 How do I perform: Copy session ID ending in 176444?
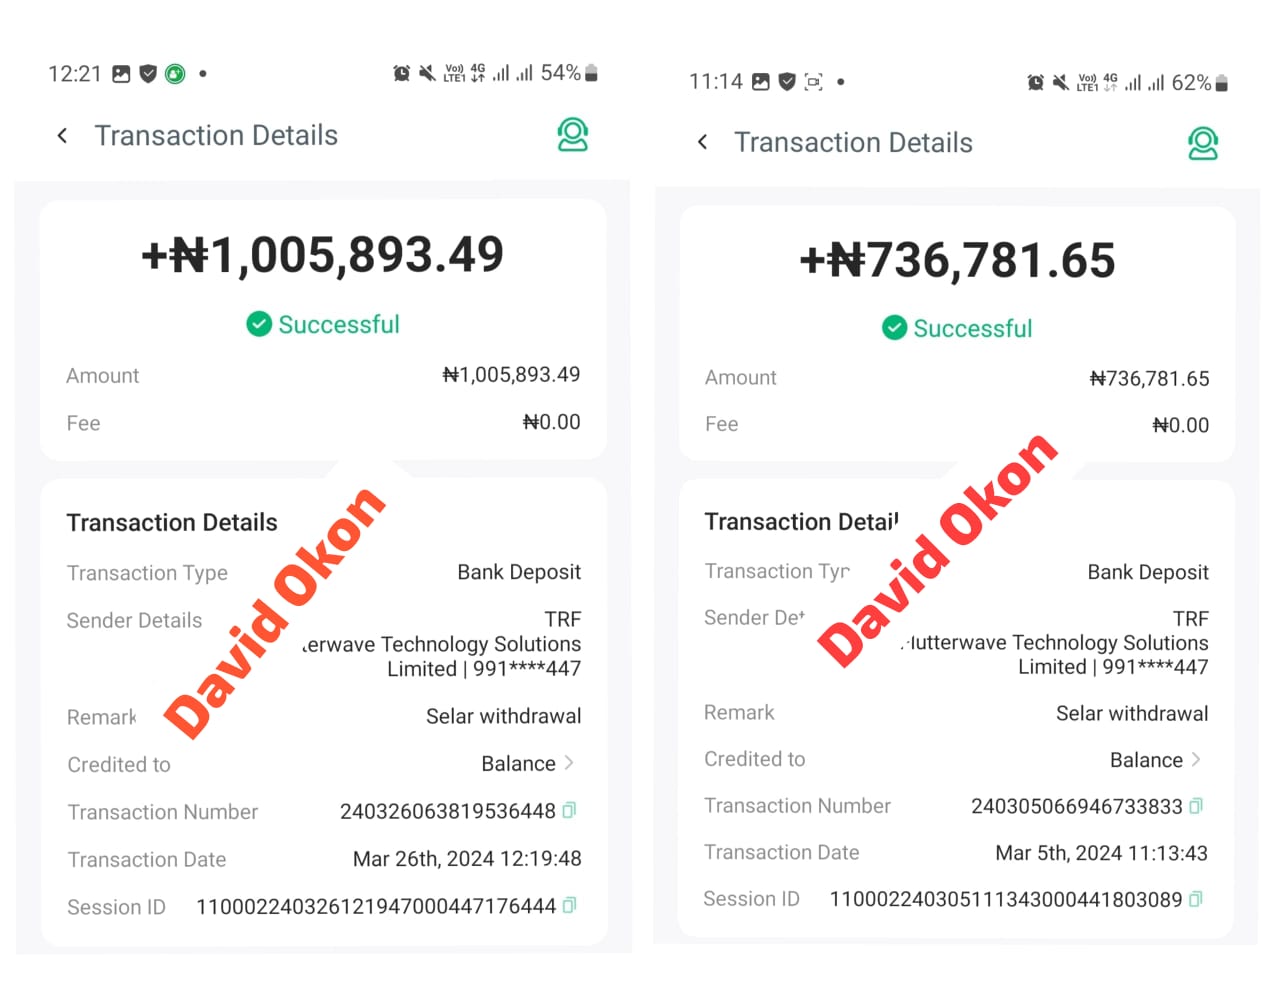569,905
